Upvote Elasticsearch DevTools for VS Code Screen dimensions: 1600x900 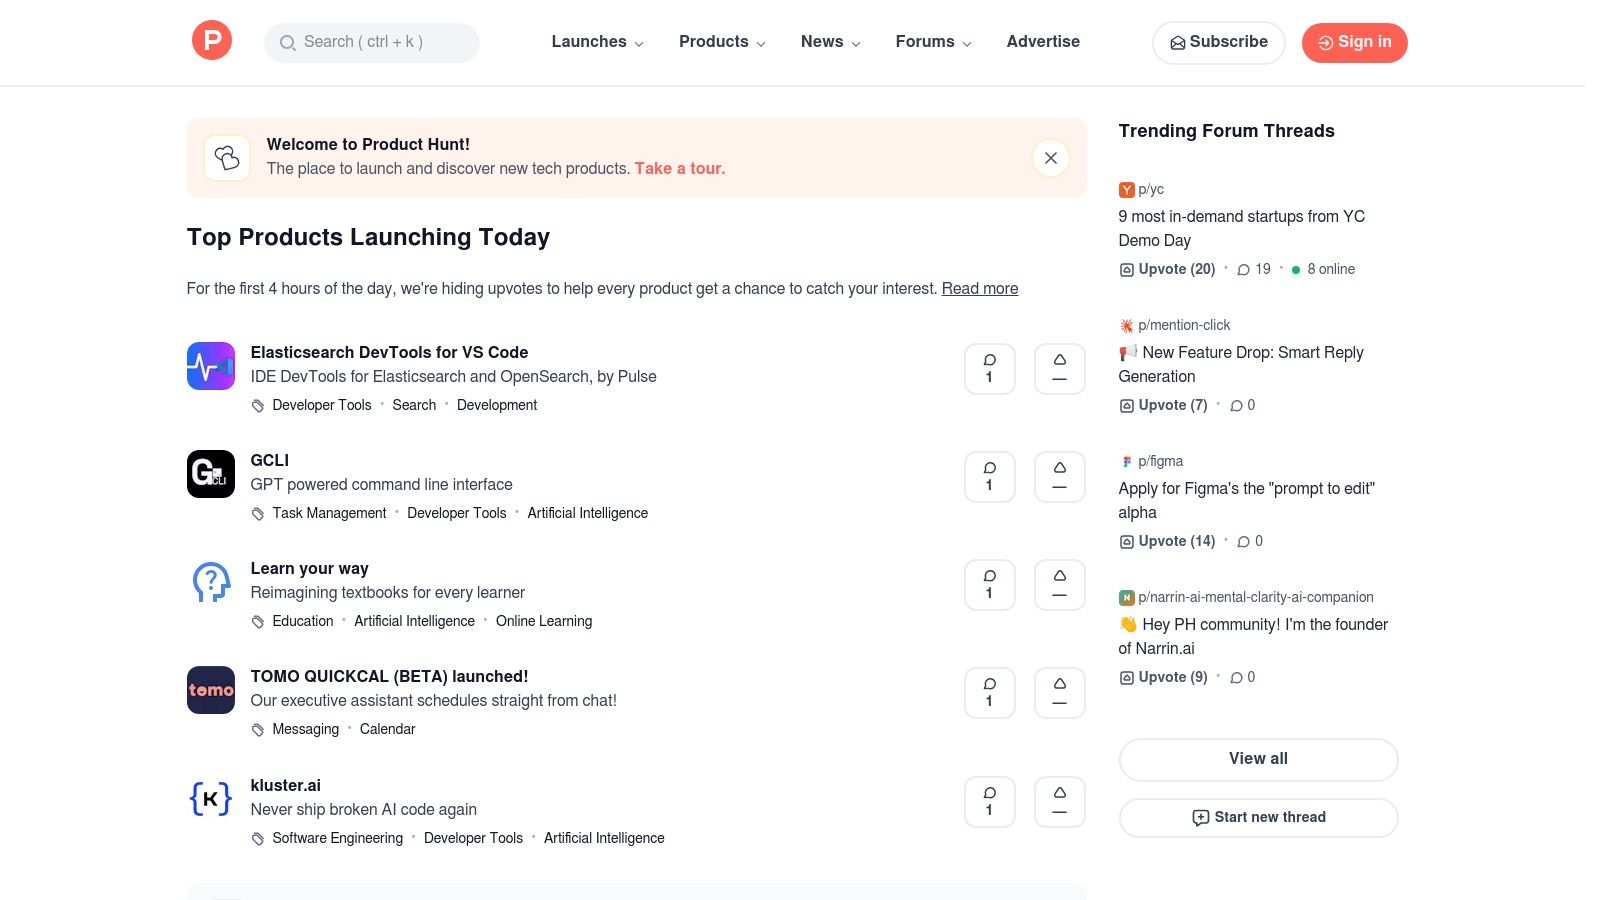[1059, 368]
